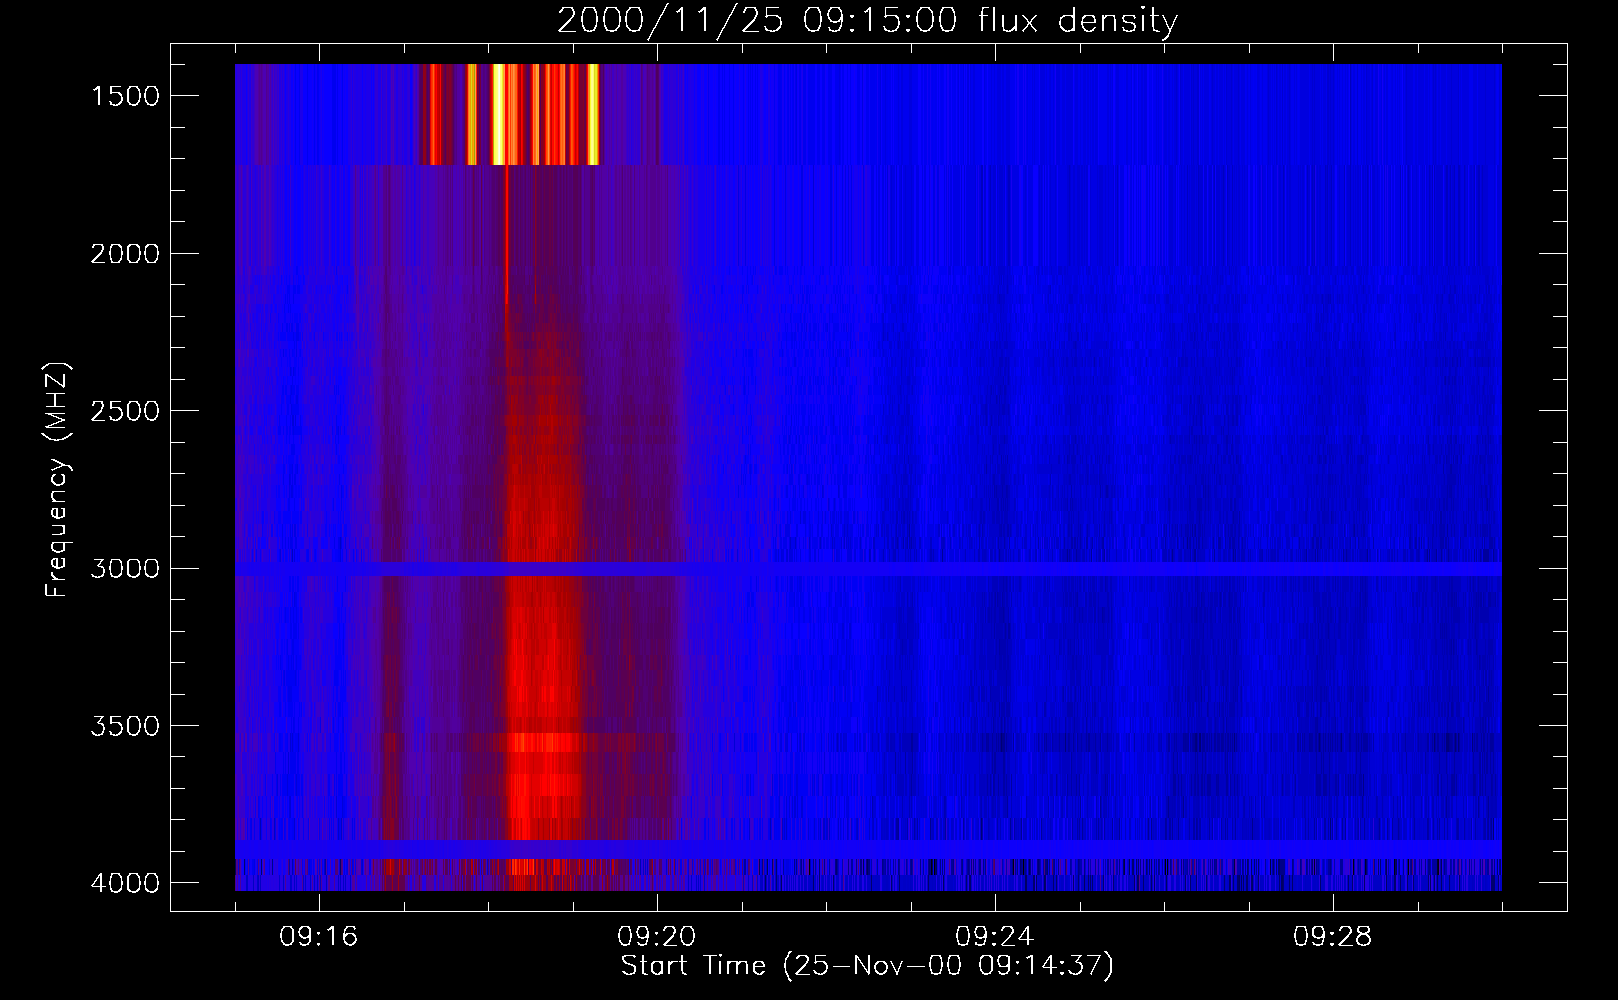Click the 1500 frequency tick label

[125, 96]
